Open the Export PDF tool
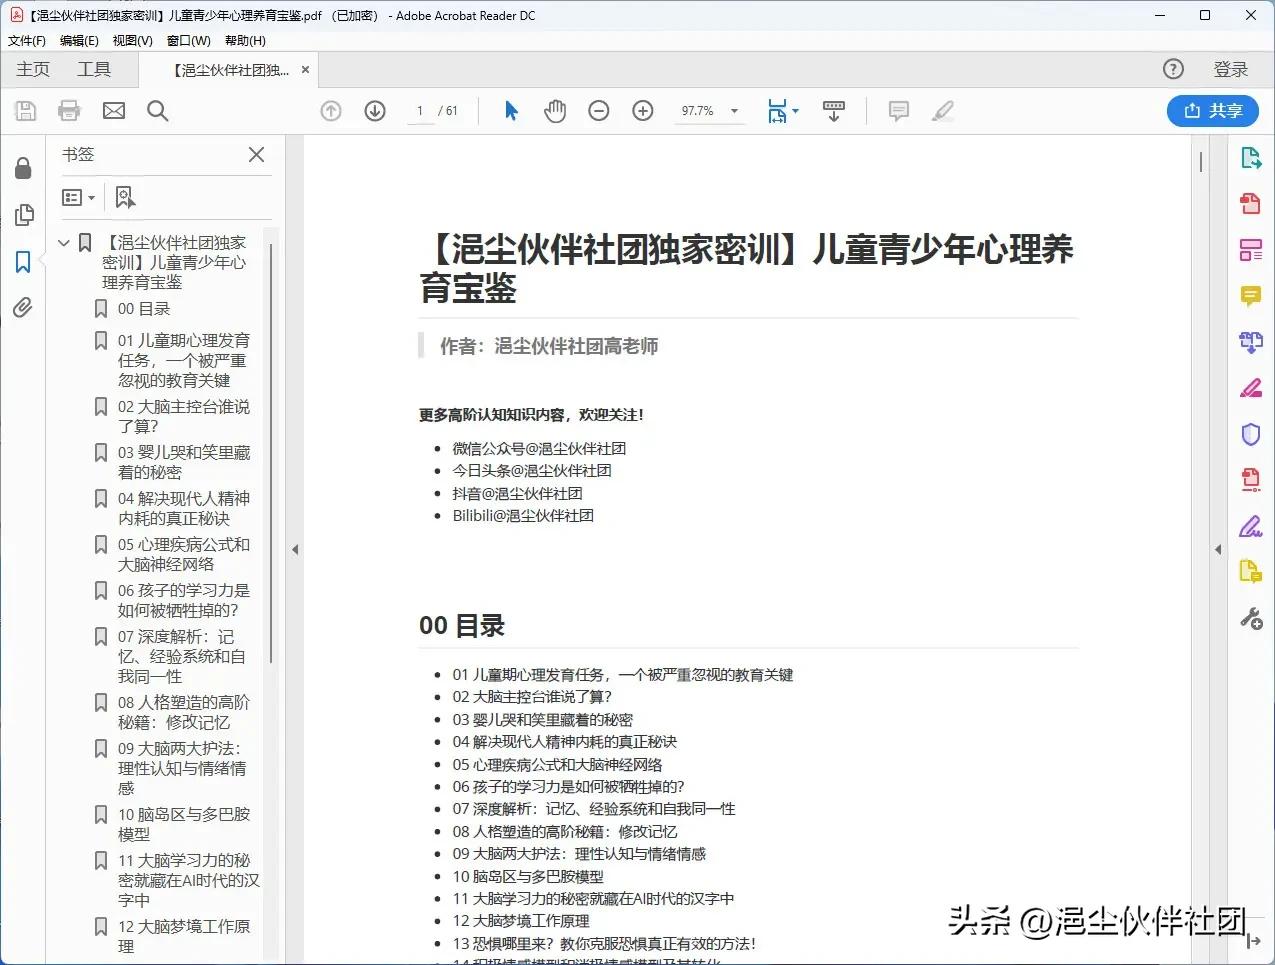 pos(1251,158)
